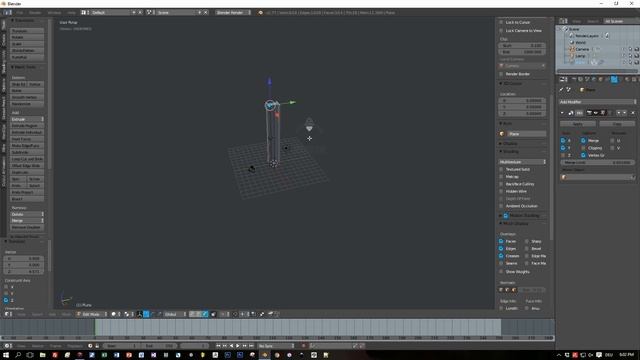This screenshot has height=360, width=640.
Task: Open the File menu
Action: tap(20, 13)
